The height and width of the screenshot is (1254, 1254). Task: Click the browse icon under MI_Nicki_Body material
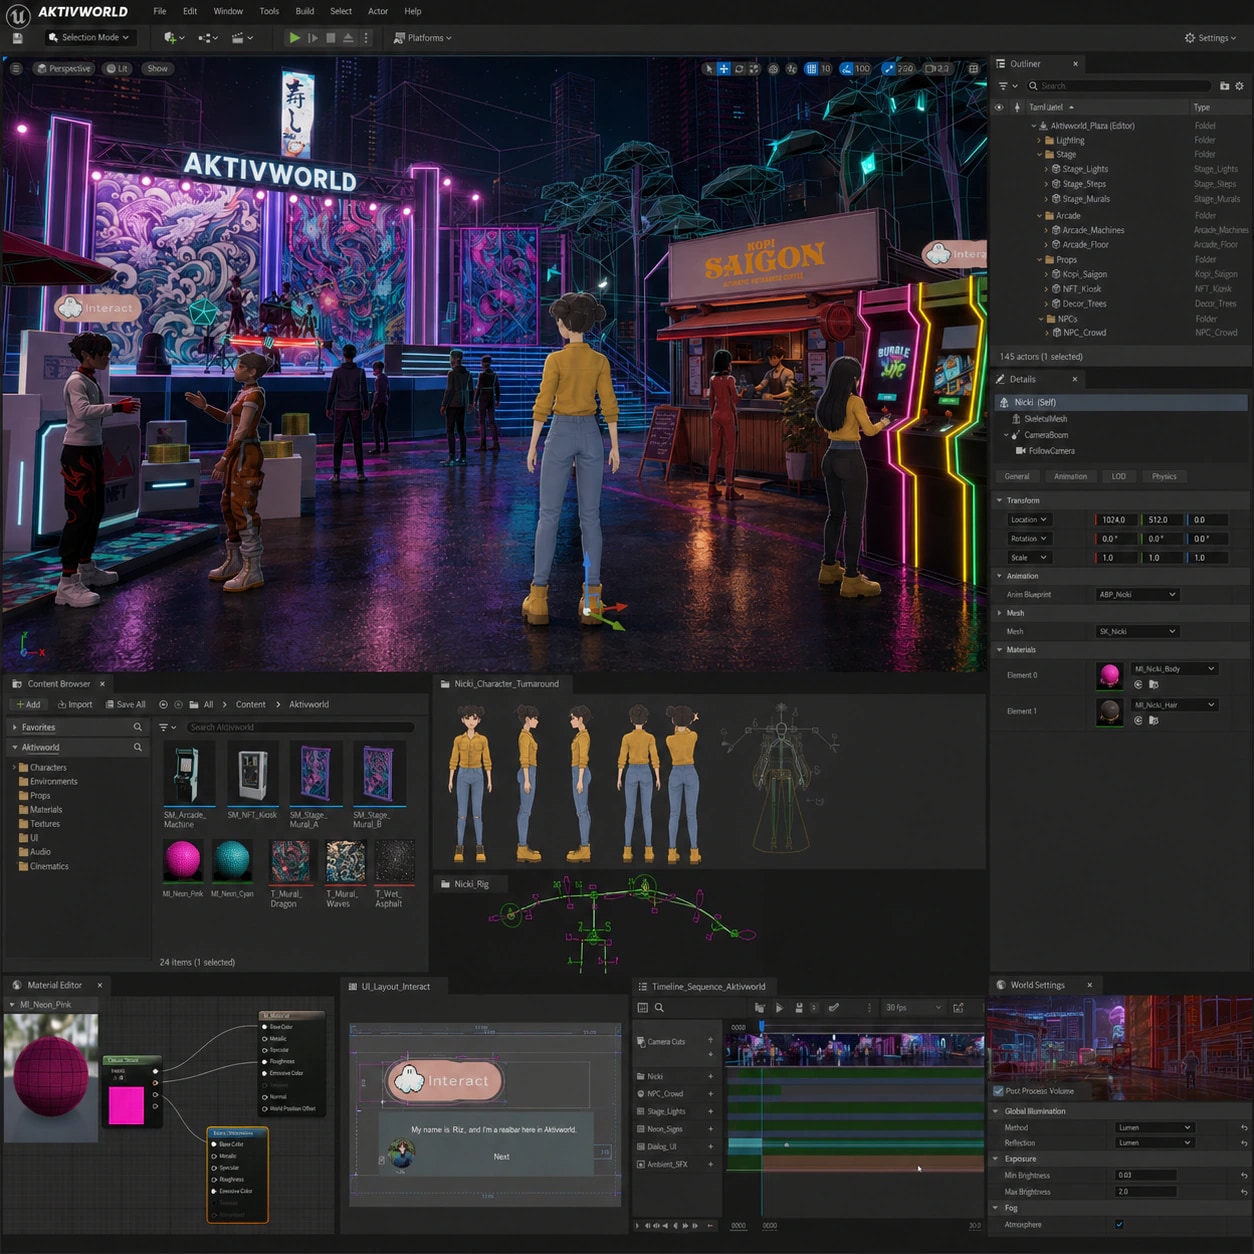click(1153, 685)
